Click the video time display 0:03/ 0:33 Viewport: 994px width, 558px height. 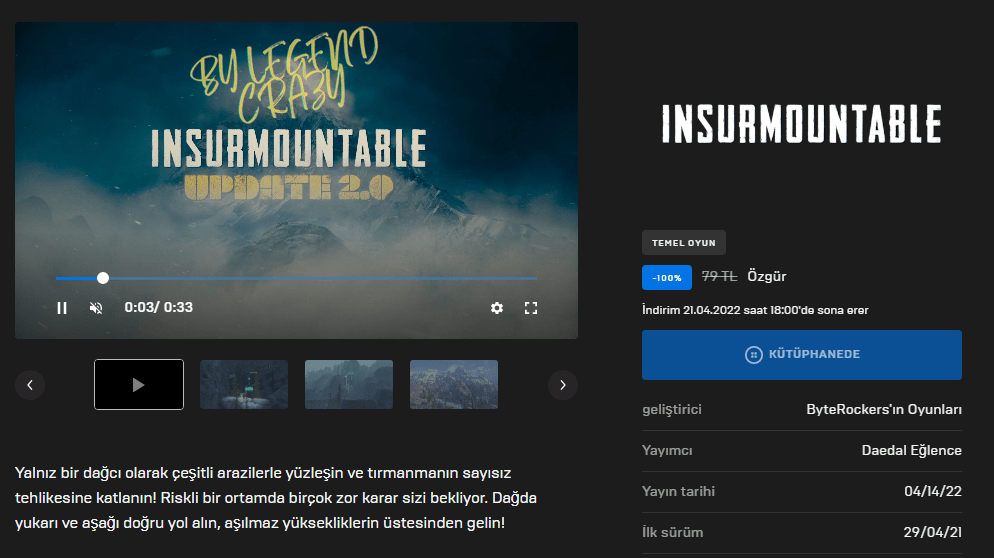[158, 308]
